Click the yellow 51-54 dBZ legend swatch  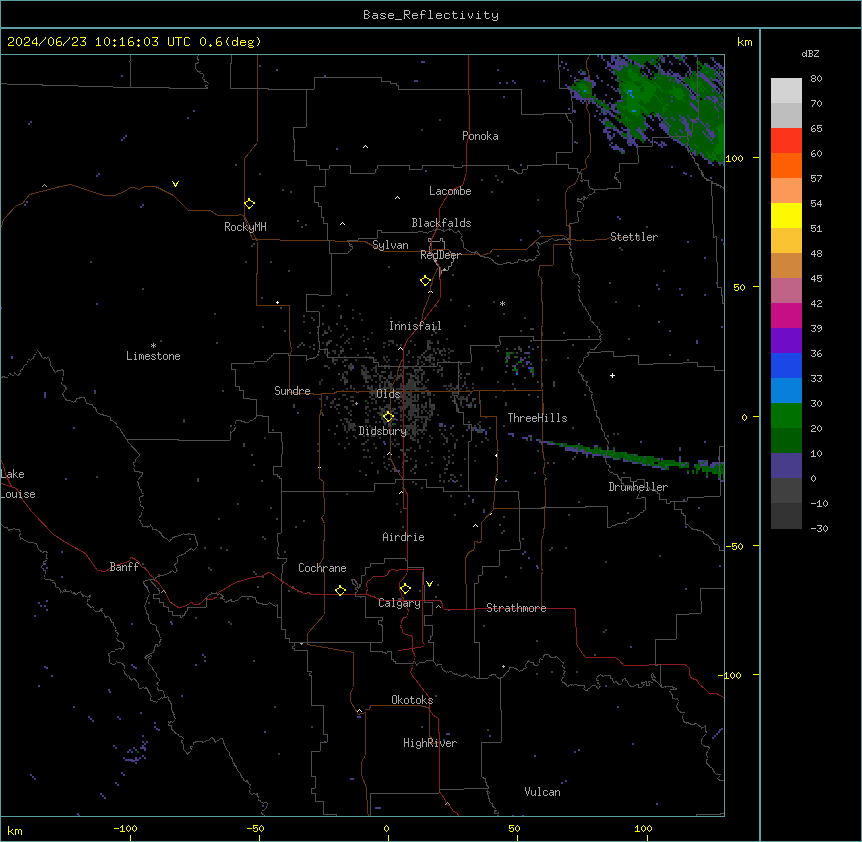coord(786,215)
